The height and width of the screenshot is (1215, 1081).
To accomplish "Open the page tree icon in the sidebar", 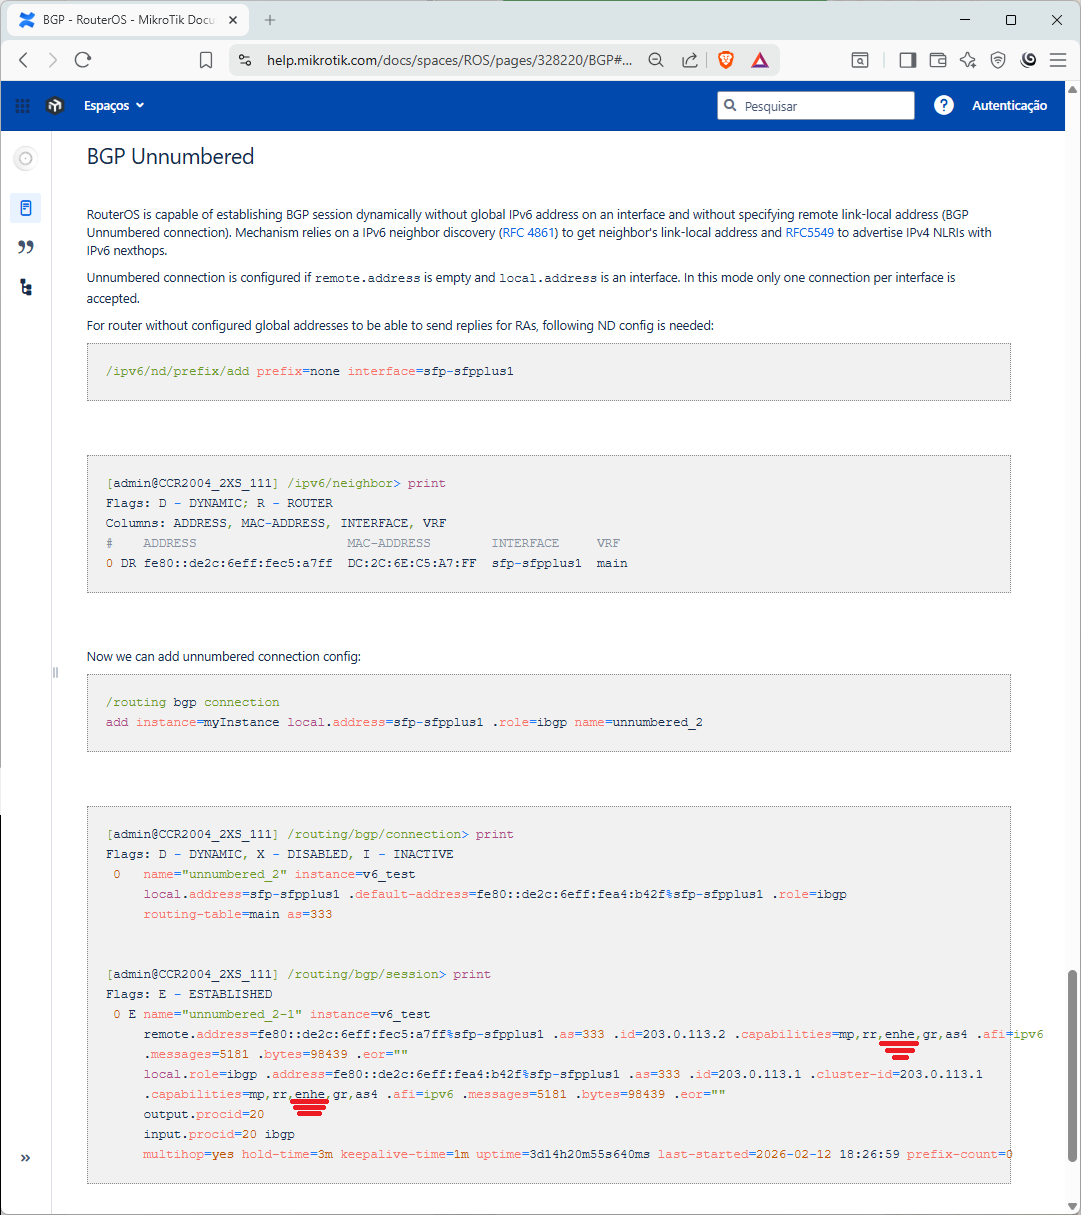I will [26, 287].
